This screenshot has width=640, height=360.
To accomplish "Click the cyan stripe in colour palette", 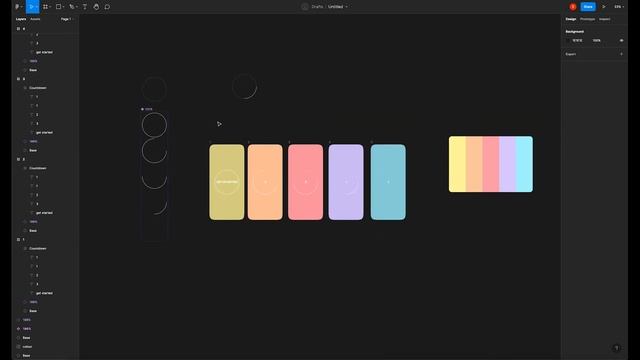I will 524,164.
